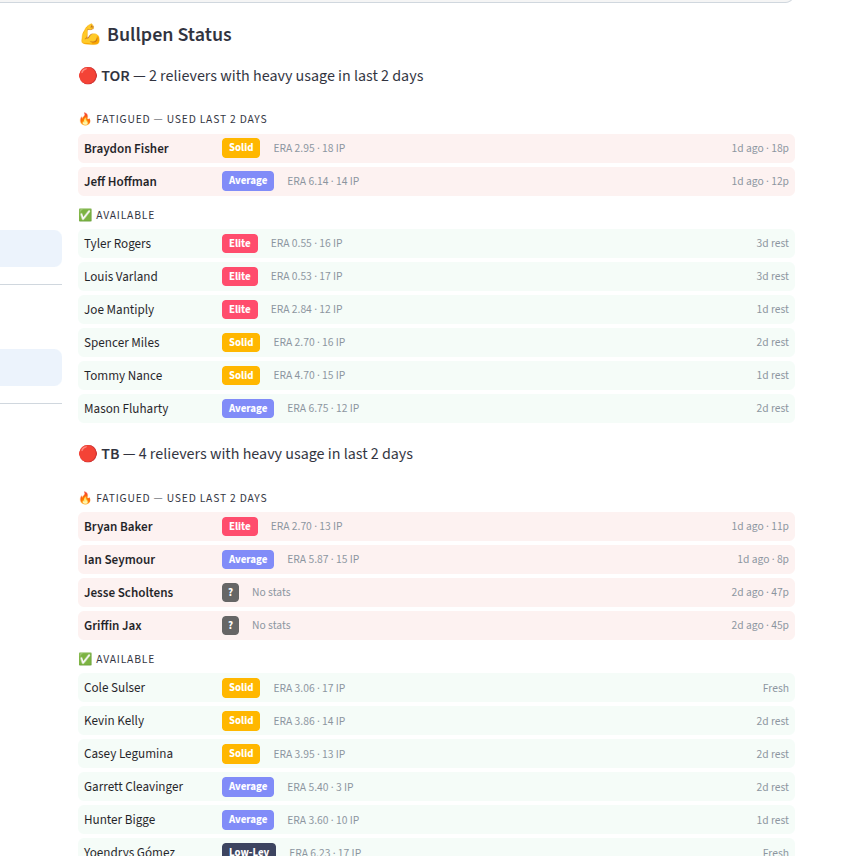Select the Bryan Baker player name
Image resolution: width=850 pixels, height=856 pixels.
coord(118,527)
